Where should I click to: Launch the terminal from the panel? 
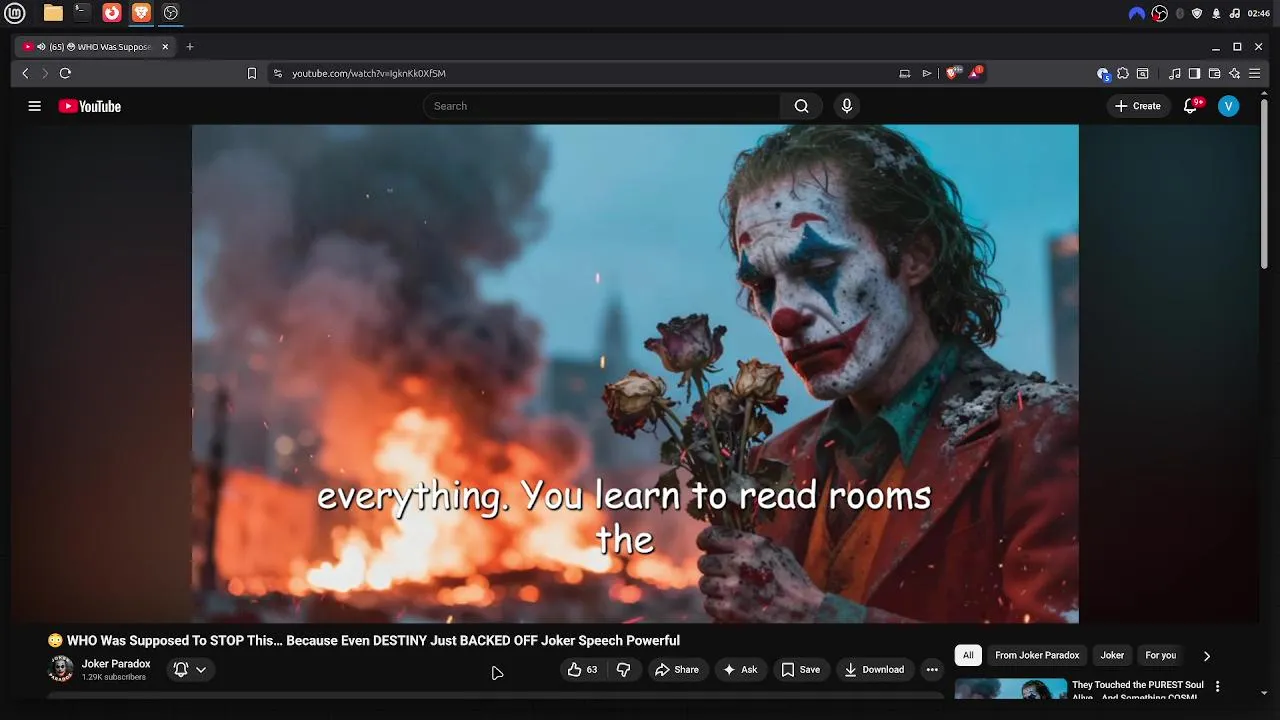click(82, 13)
